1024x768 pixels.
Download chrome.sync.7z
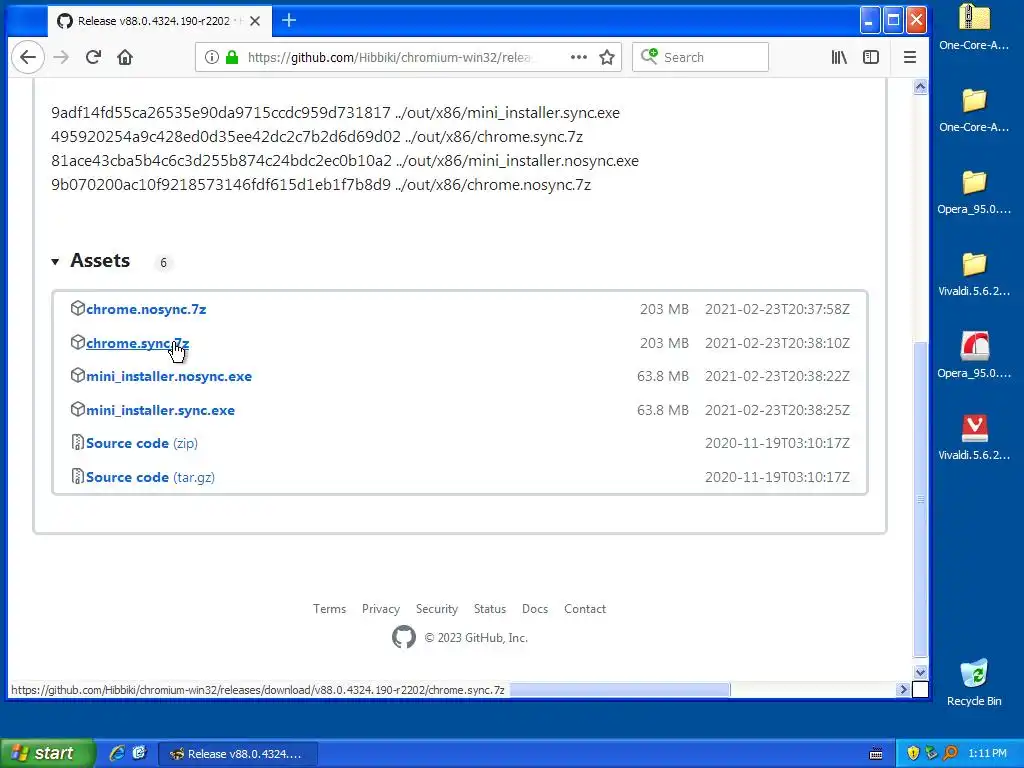pyautogui.click(x=138, y=344)
